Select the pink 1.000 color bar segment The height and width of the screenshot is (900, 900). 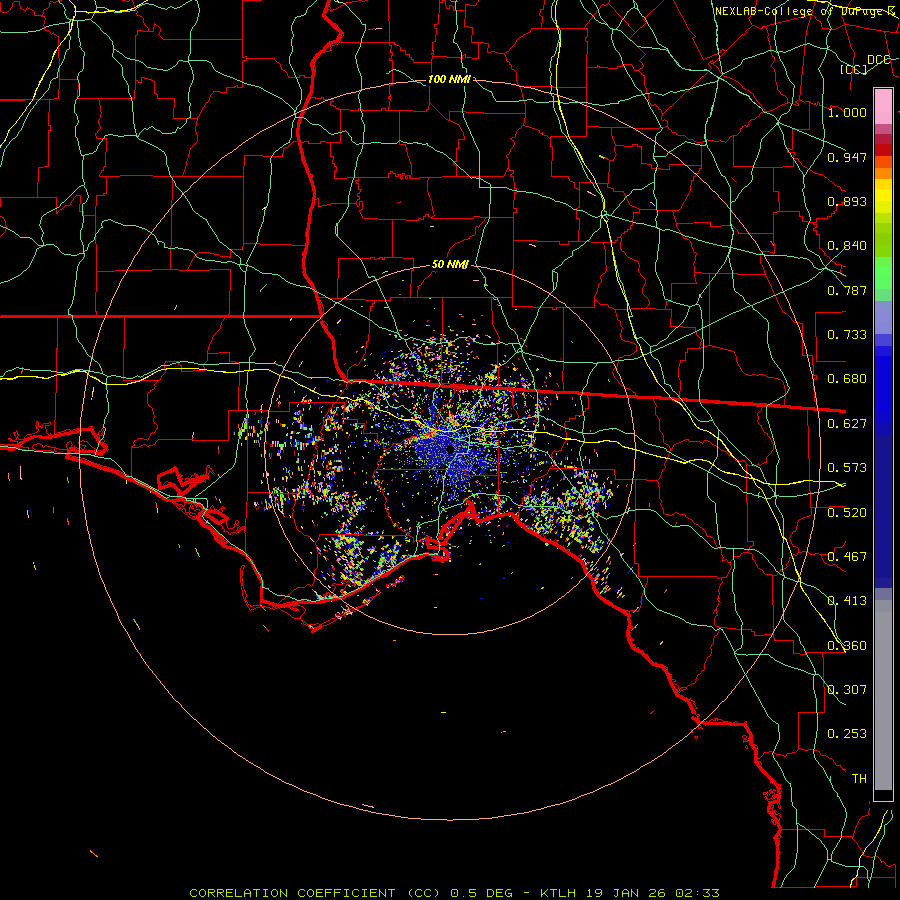883,107
